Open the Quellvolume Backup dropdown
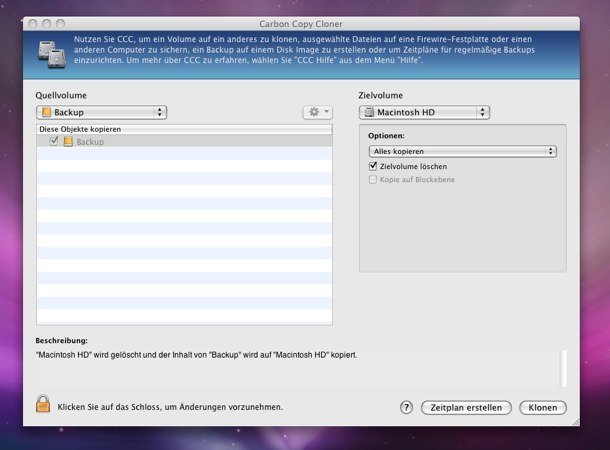Image resolution: width=610 pixels, height=450 pixels. (102, 112)
